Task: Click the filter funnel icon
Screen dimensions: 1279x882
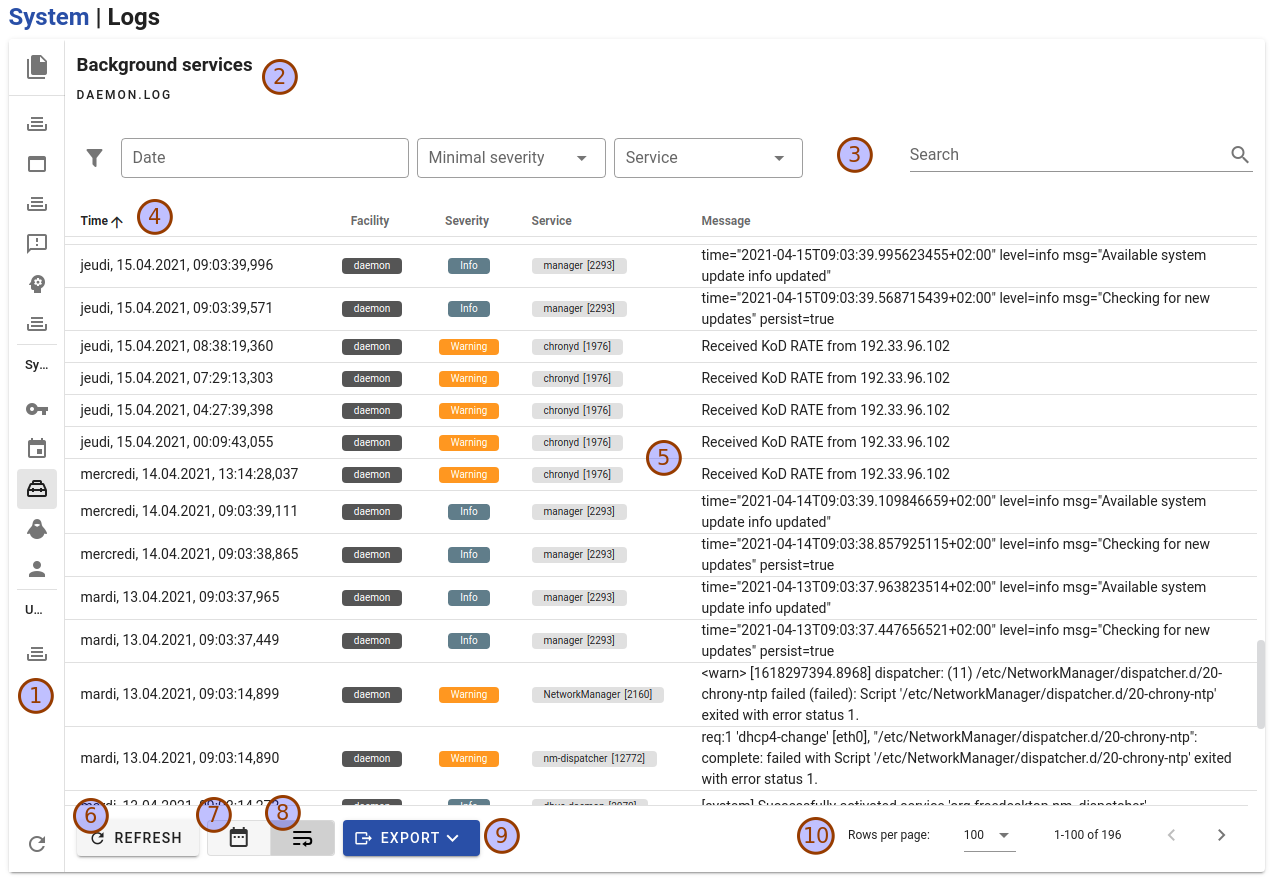Action: pos(95,158)
